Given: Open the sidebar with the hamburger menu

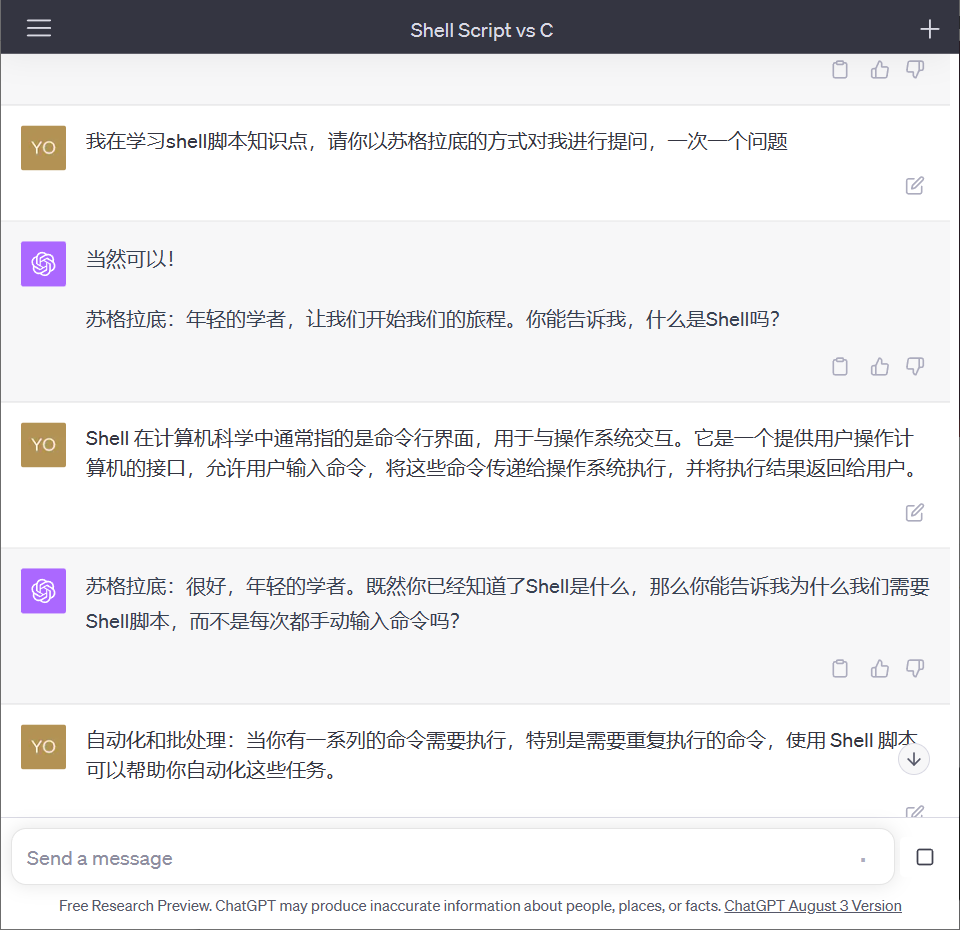Looking at the screenshot, I should 38,27.
